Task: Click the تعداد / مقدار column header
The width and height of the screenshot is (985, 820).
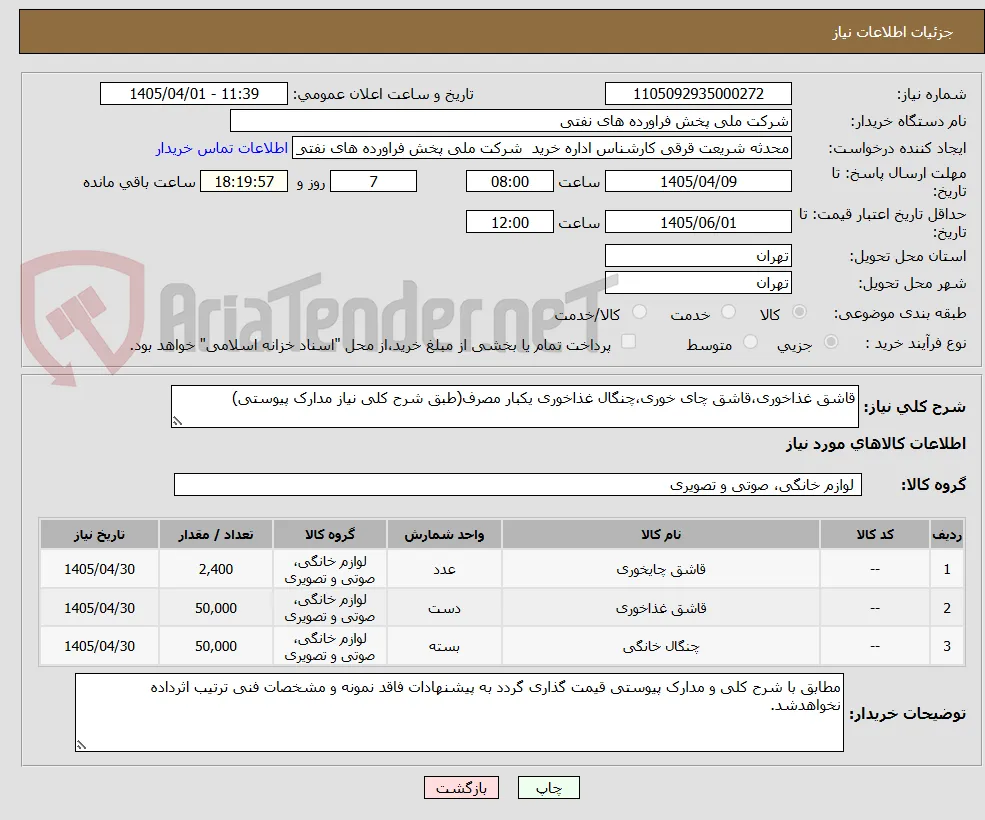Action: (215, 534)
